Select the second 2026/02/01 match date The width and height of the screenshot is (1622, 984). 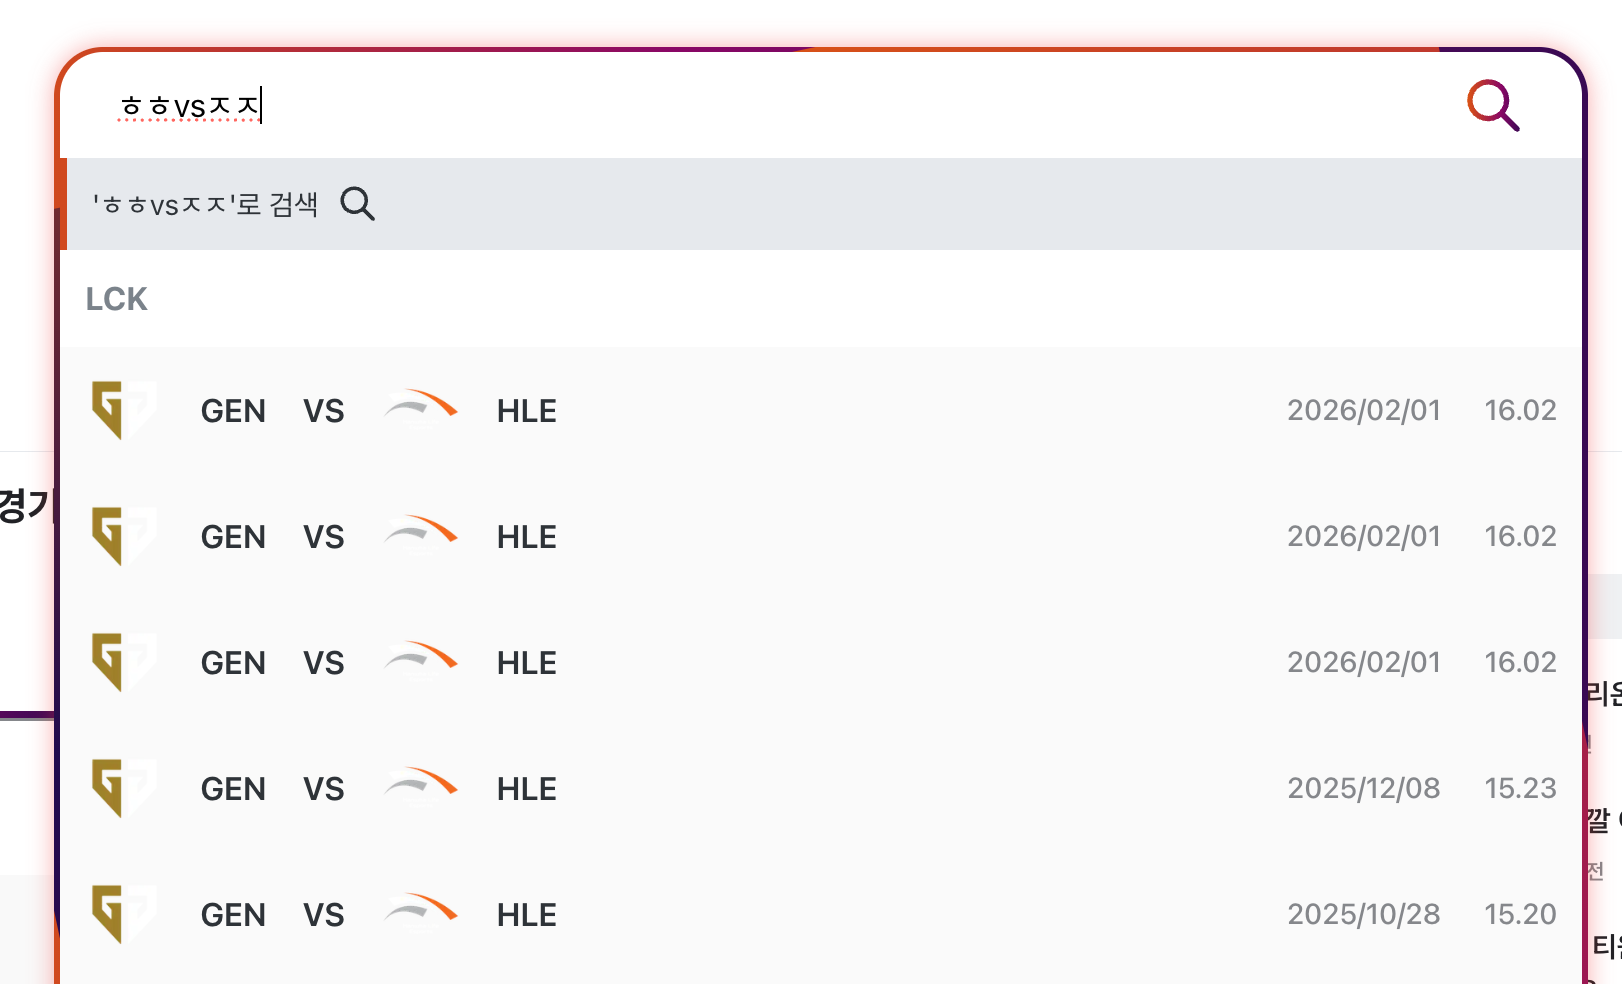pyautogui.click(x=1363, y=536)
